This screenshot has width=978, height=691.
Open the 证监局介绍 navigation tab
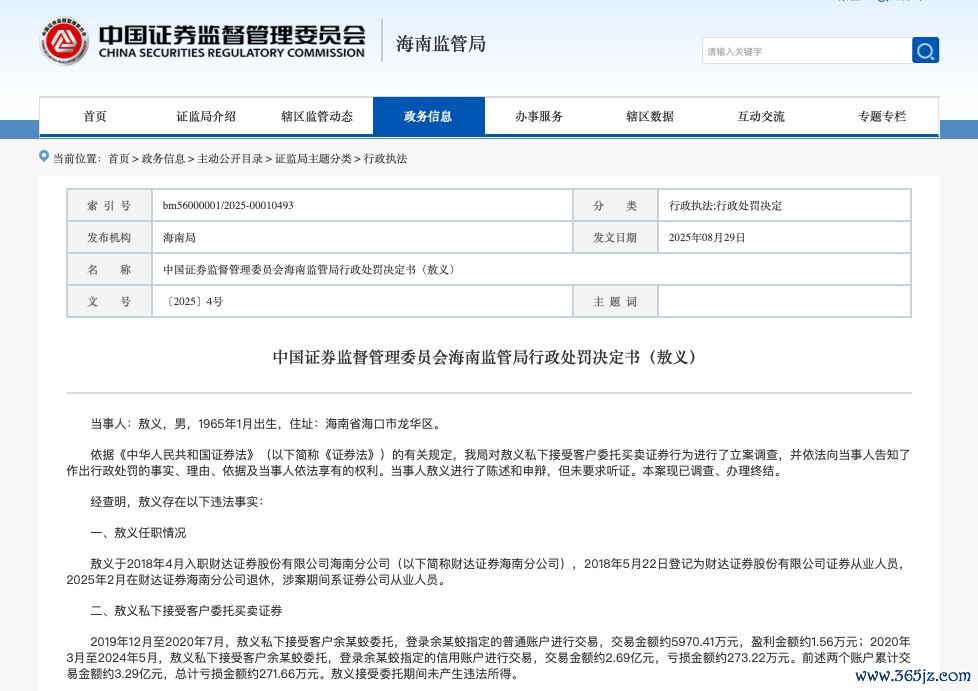tap(206, 117)
